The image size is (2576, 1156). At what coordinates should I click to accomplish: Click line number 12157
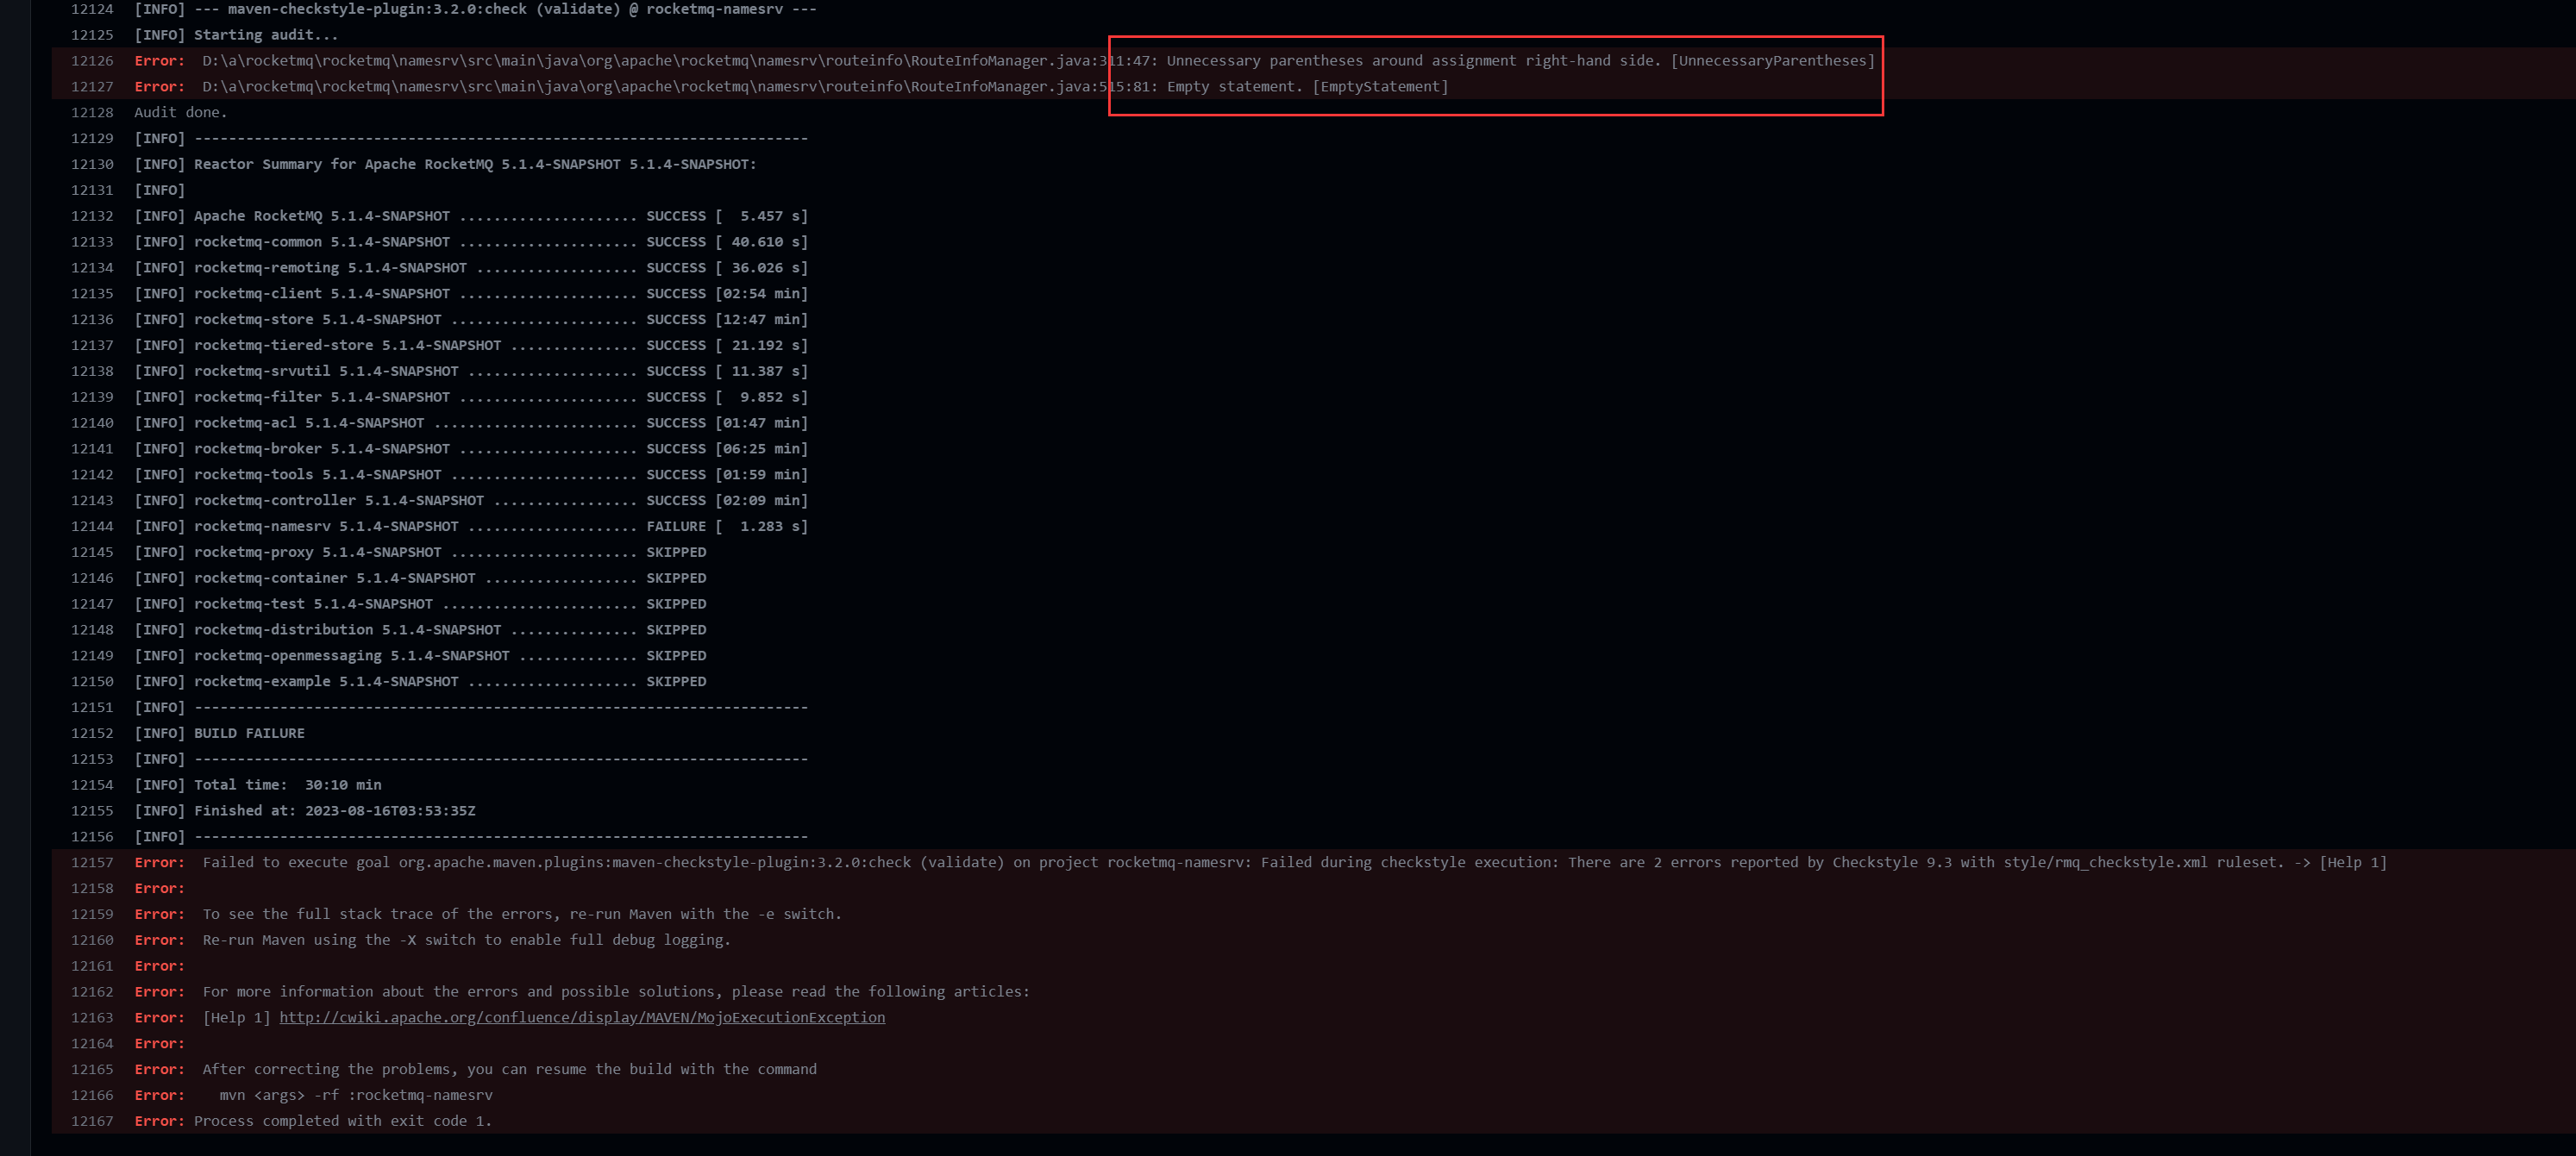(92, 862)
